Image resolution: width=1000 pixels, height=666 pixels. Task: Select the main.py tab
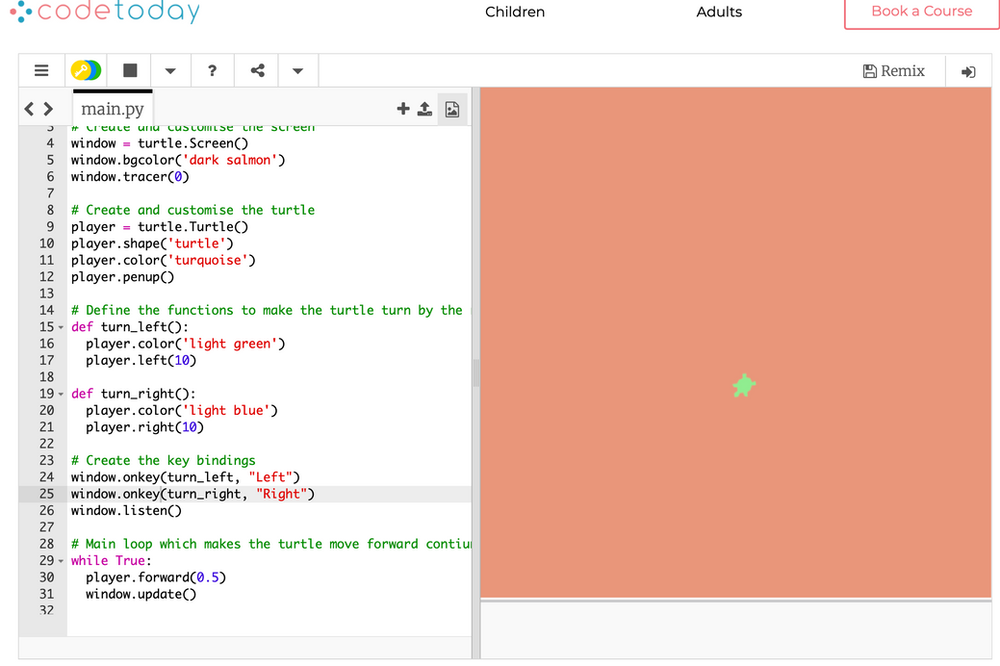click(113, 108)
